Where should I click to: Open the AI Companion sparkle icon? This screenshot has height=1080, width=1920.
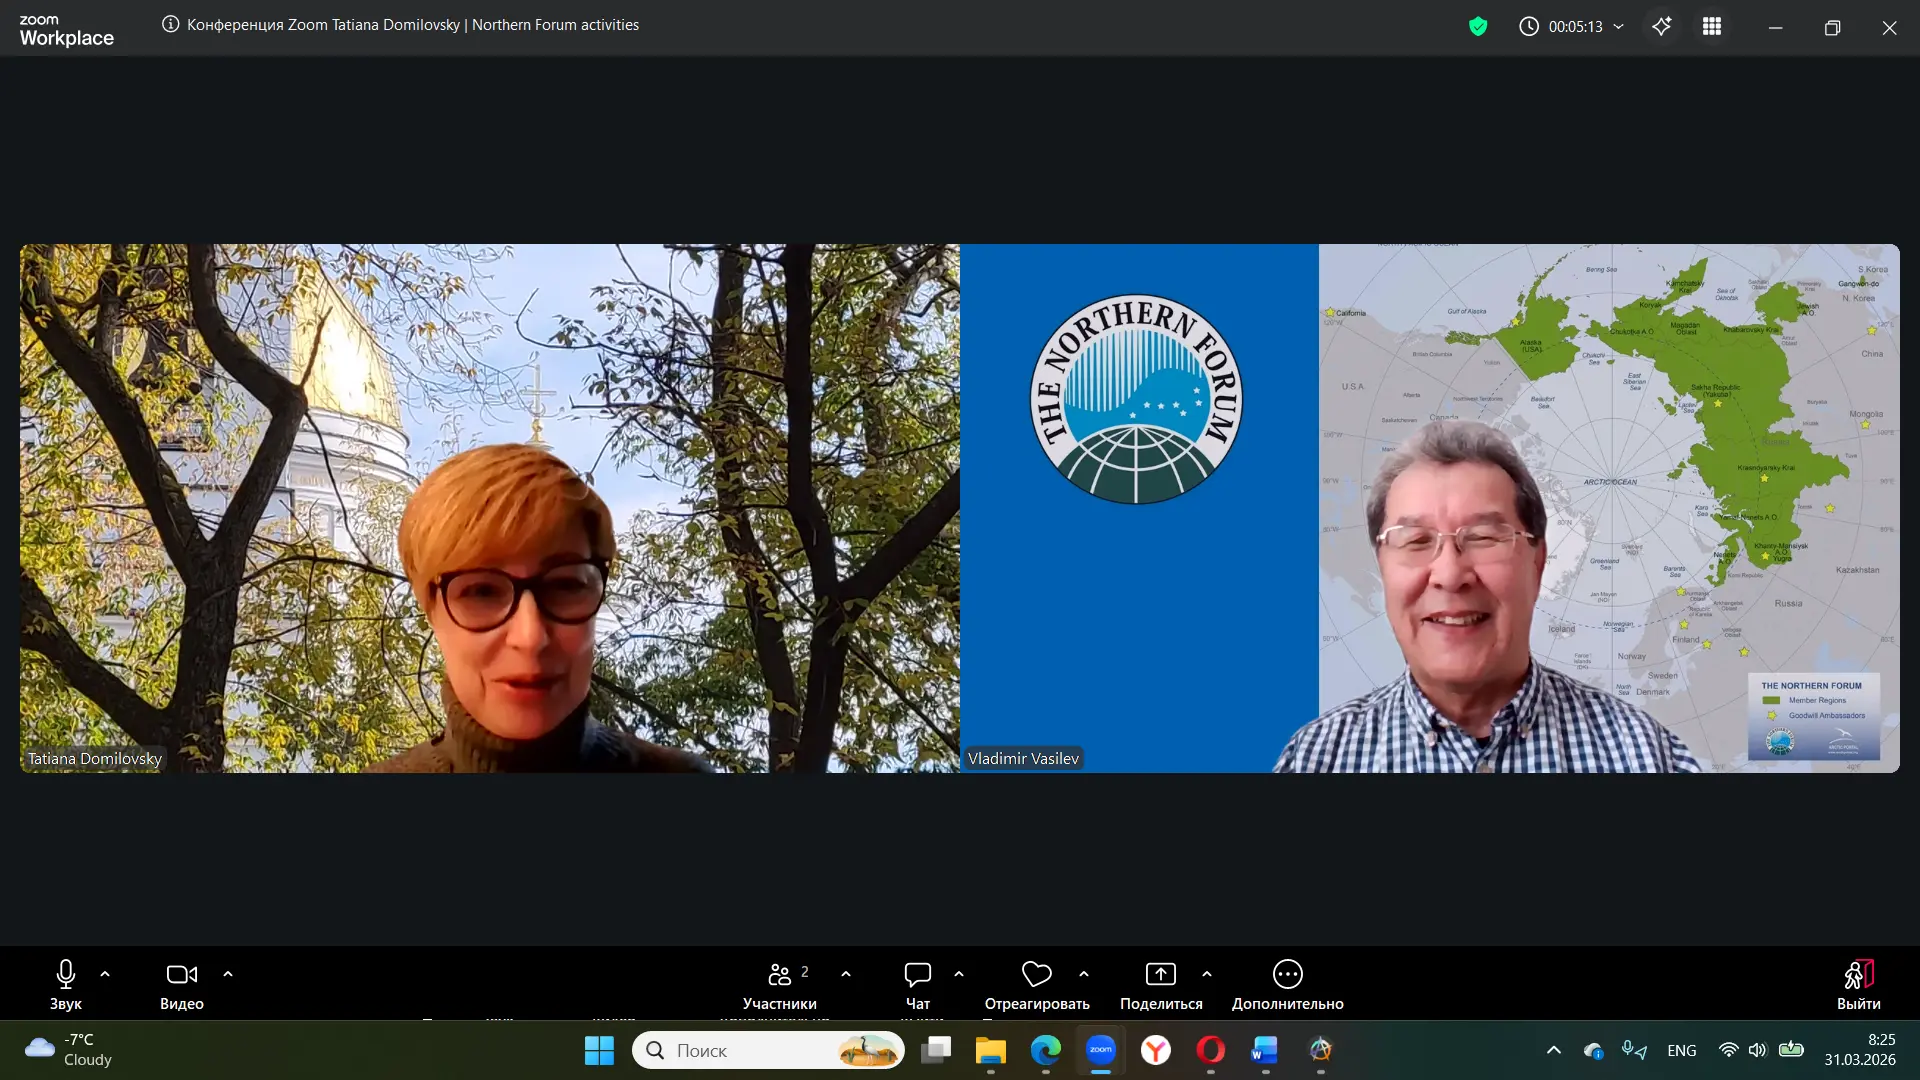click(x=1662, y=27)
